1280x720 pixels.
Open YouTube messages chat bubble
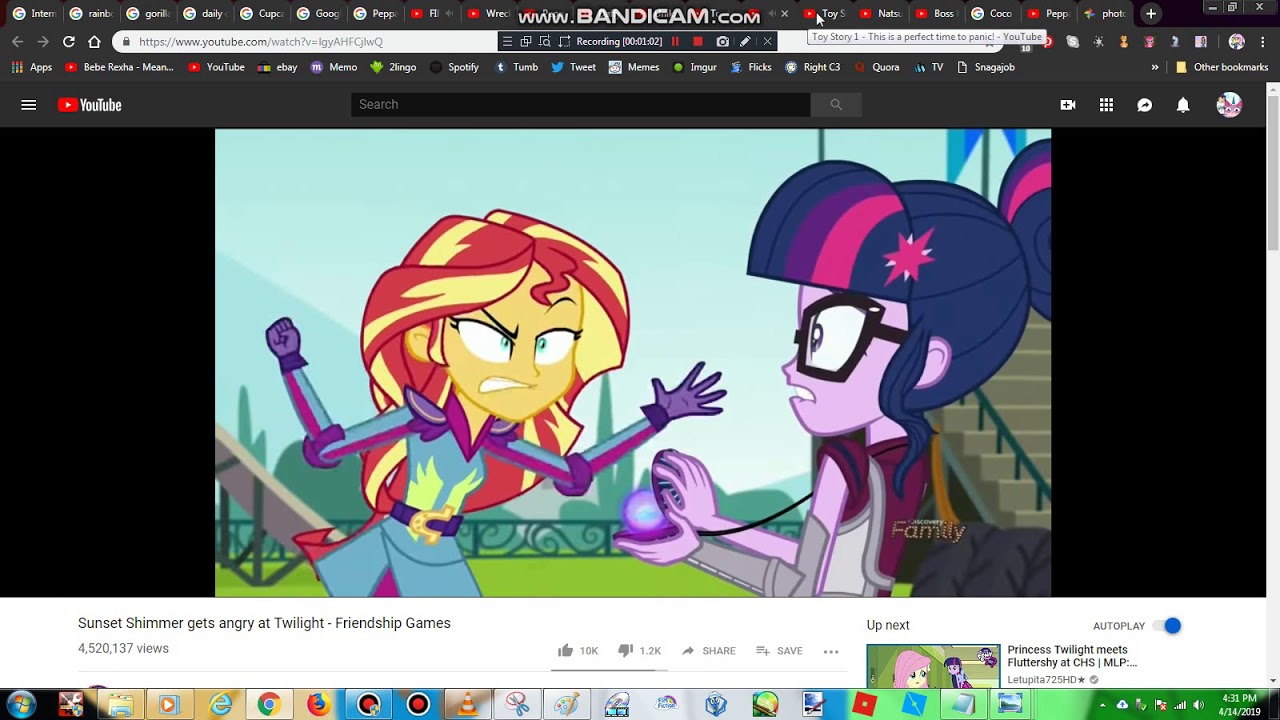pos(1145,105)
